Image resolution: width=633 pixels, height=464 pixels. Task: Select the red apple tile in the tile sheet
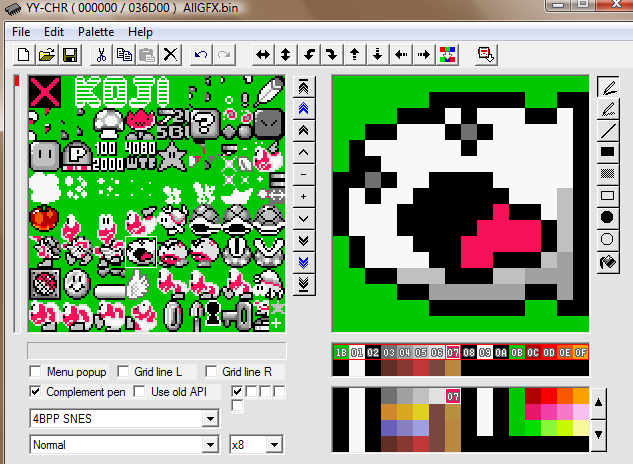click(44, 217)
